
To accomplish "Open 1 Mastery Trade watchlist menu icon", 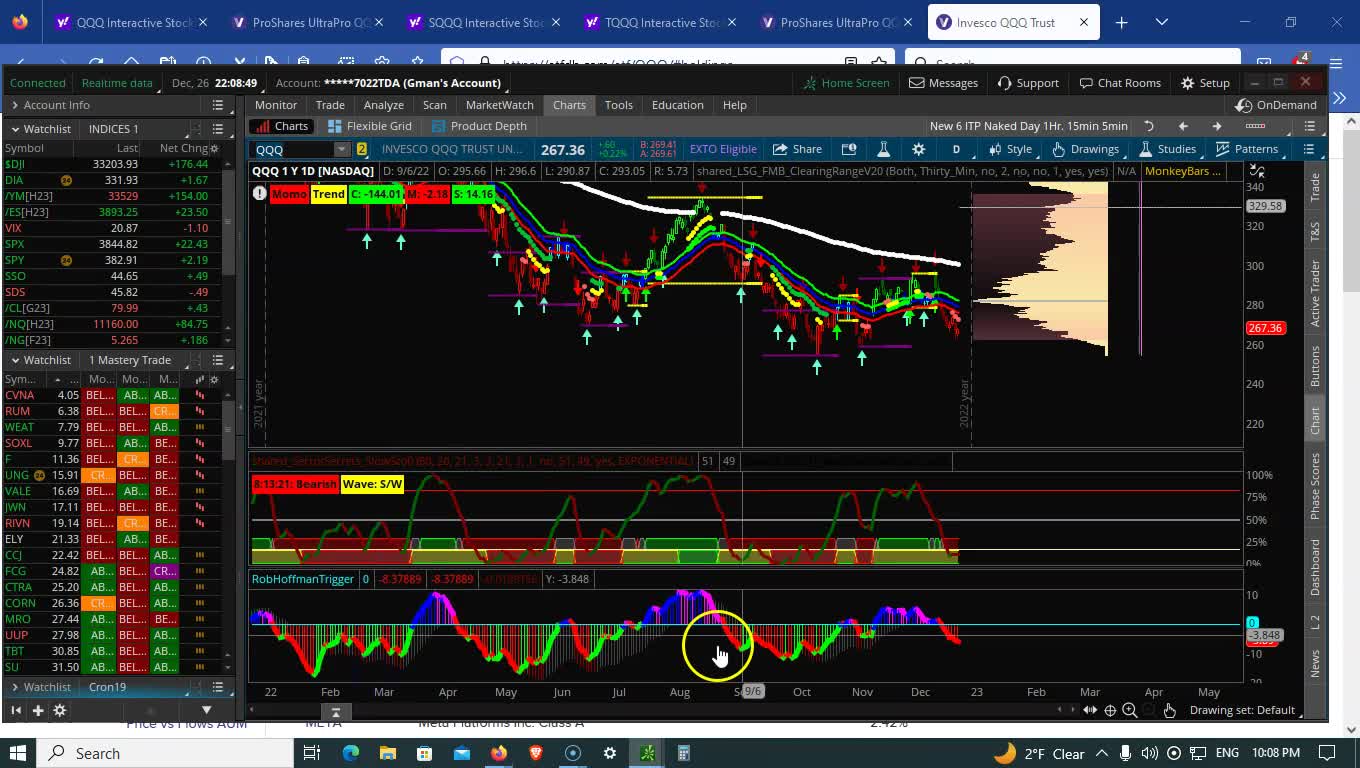I will [217, 360].
